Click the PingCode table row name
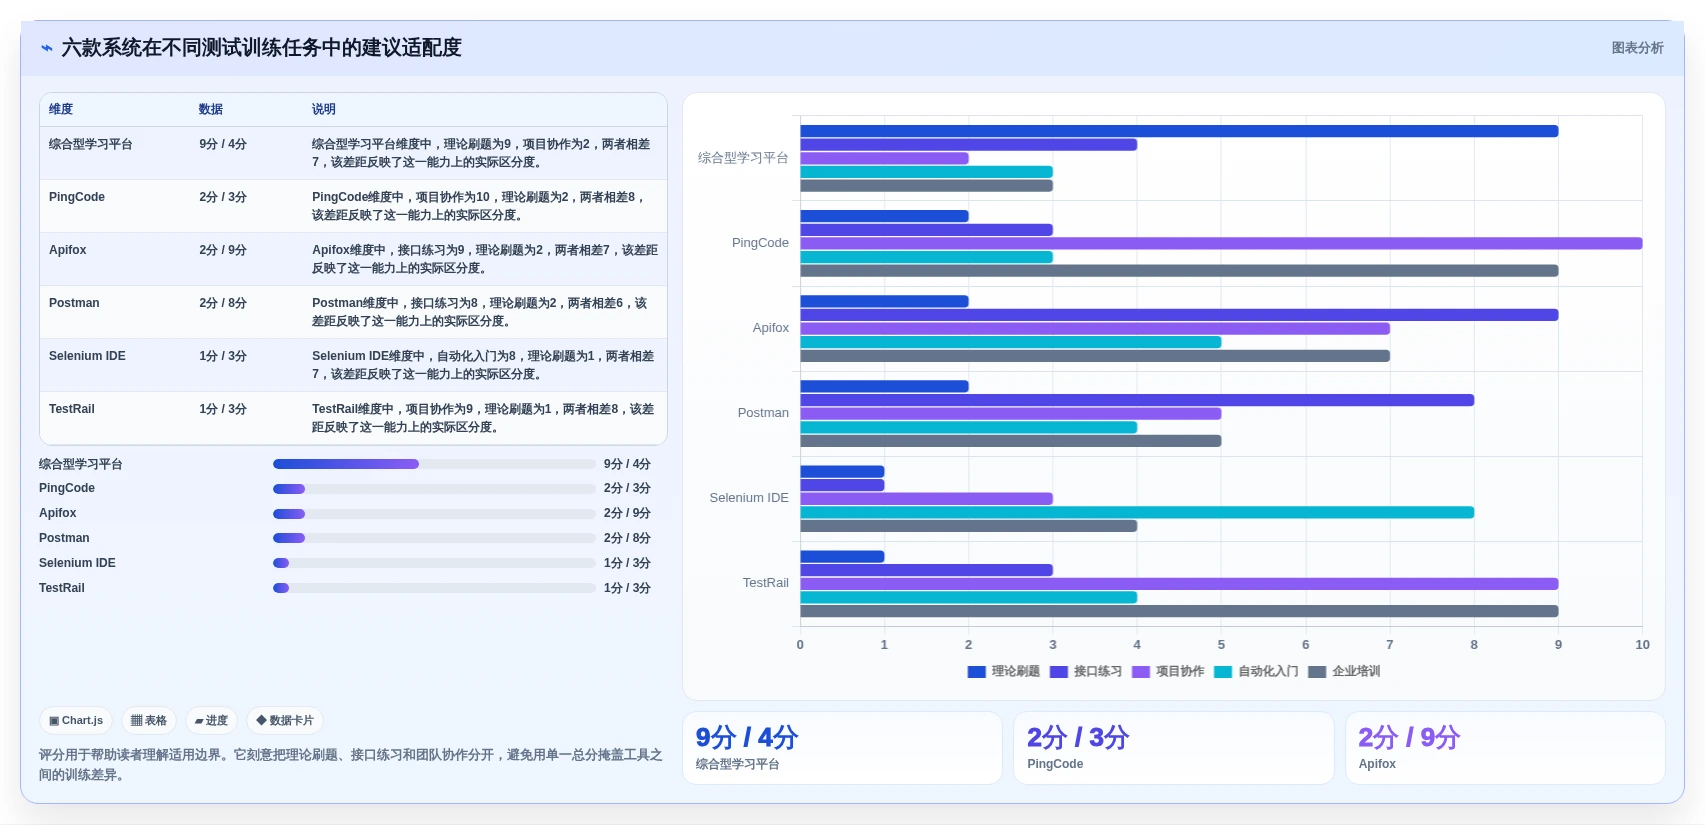 [x=77, y=197]
